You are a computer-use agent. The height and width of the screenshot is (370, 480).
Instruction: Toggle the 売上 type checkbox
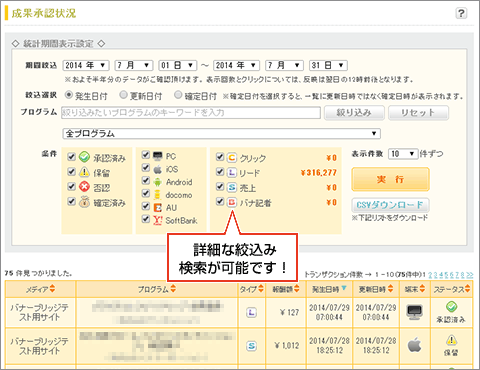point(220,186)
